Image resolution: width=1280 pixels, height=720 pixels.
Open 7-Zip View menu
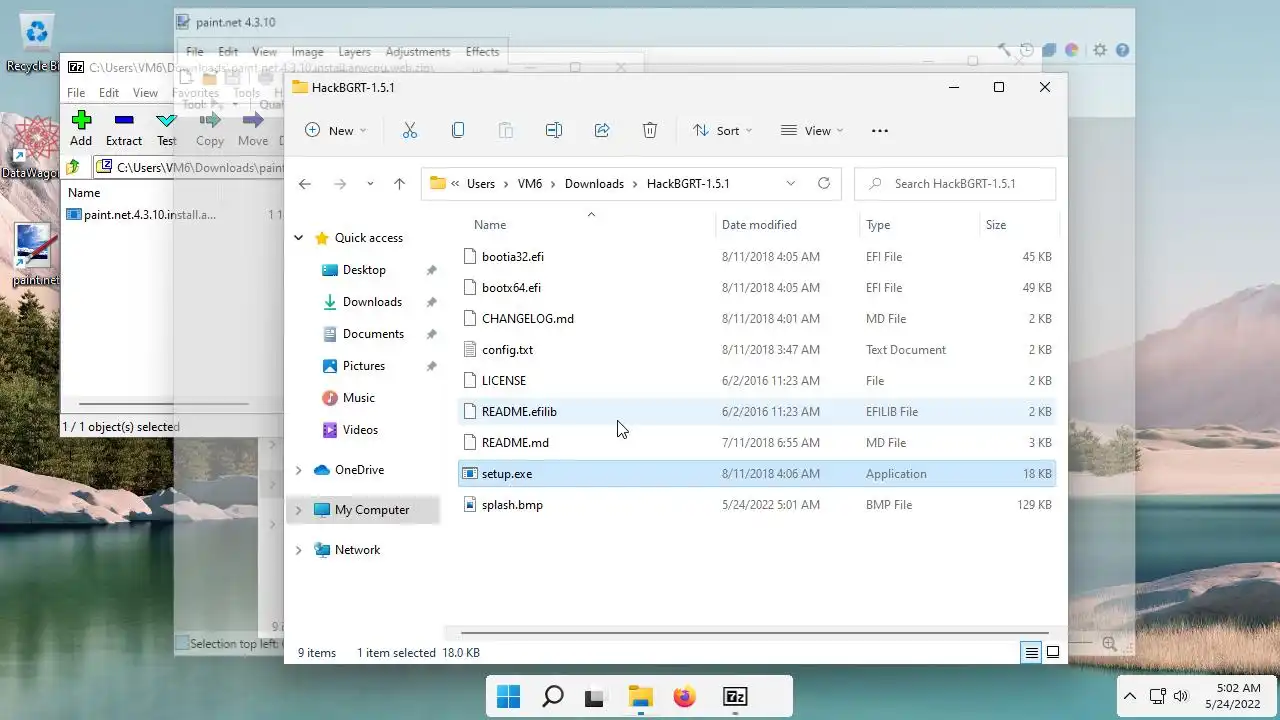(x=145, y=93)
